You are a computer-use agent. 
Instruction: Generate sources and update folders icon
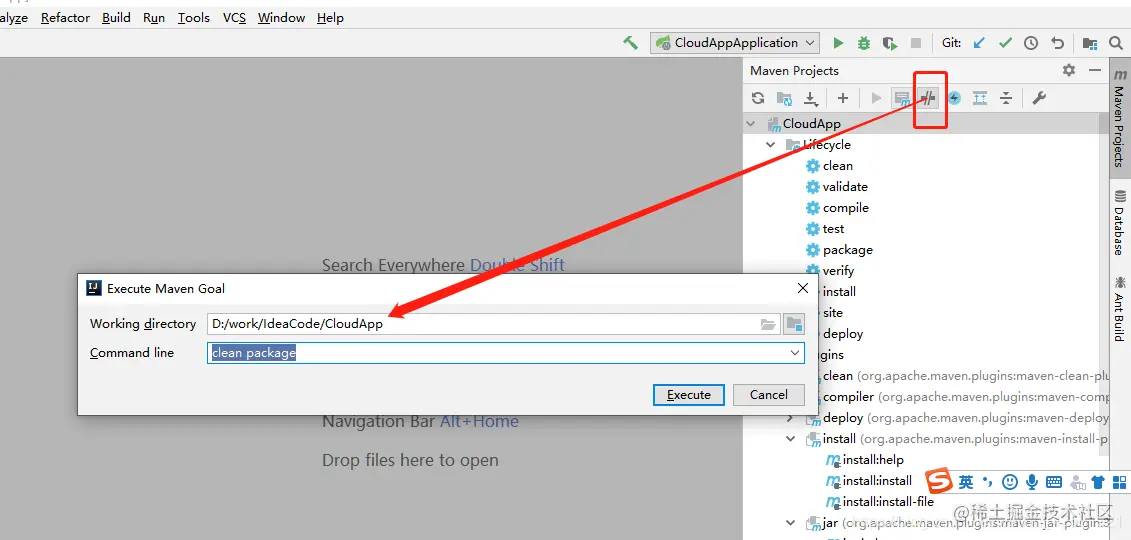point(784,98)
